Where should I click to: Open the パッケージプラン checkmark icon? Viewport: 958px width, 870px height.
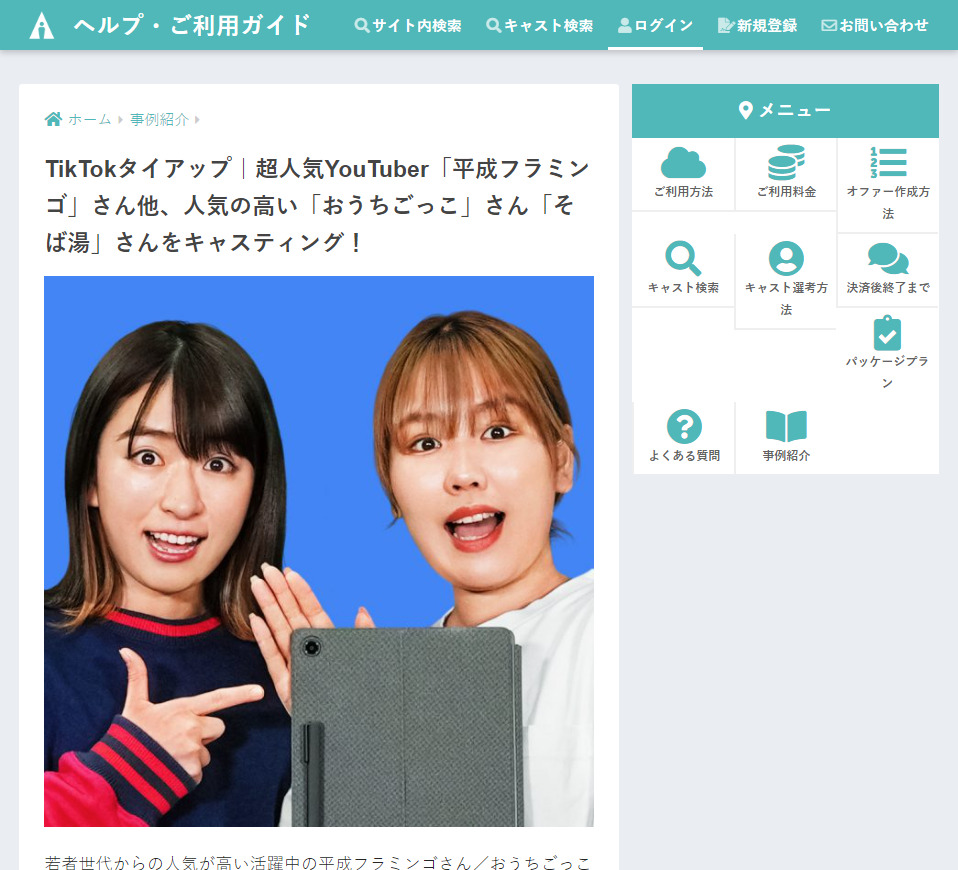point(888,333)
